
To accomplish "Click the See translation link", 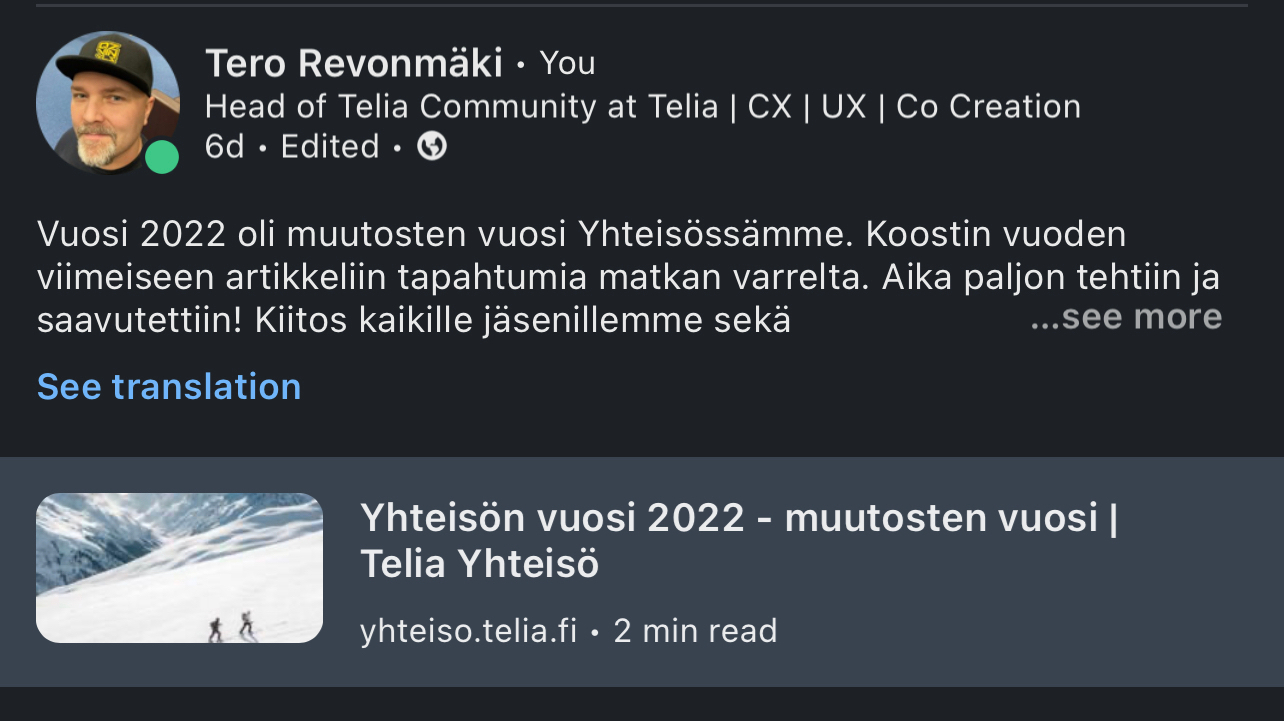I will tap(169, 386).
